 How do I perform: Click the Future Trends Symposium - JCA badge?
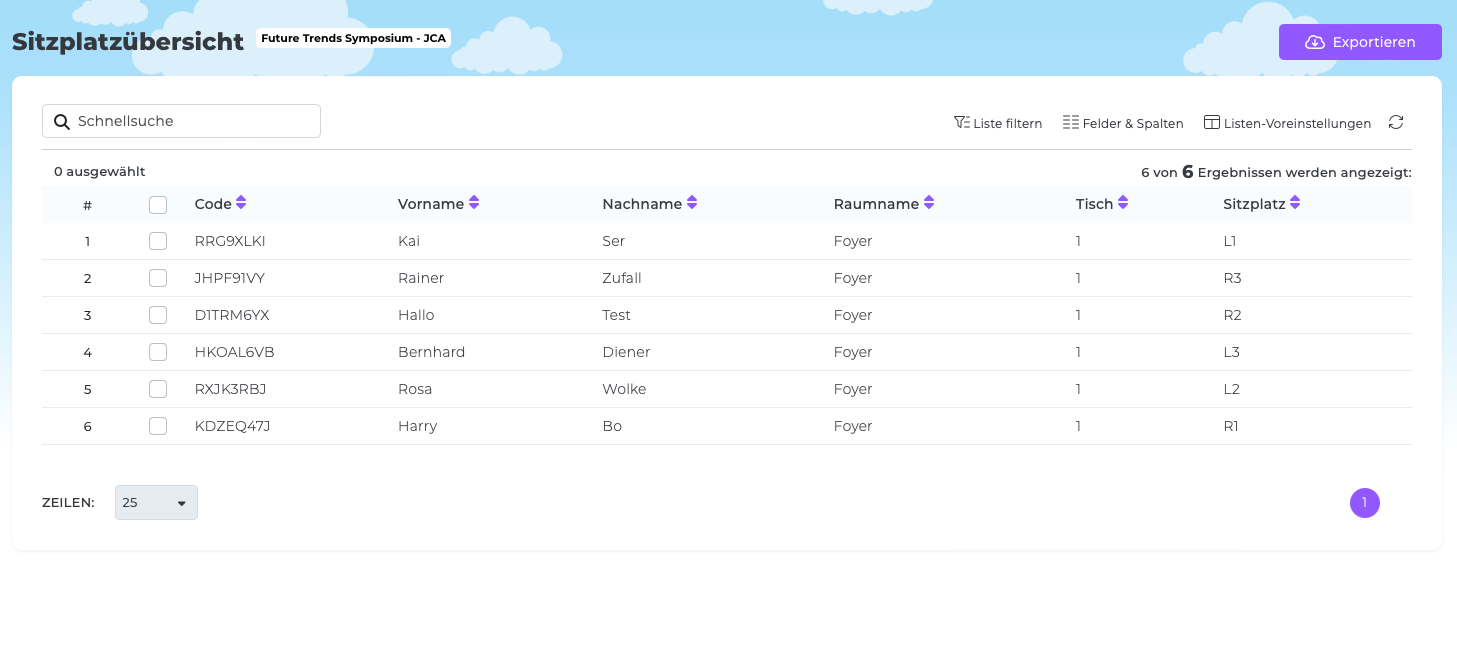pos(353,38)
